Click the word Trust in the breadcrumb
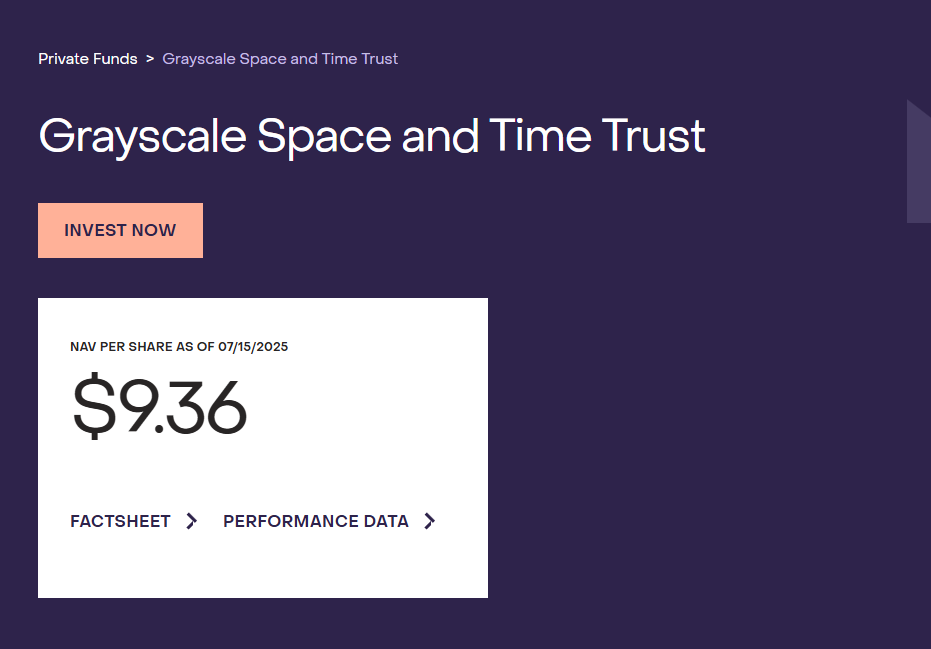Image resolution: width=931 pixels, height=649 pixels. click(379, 59)
